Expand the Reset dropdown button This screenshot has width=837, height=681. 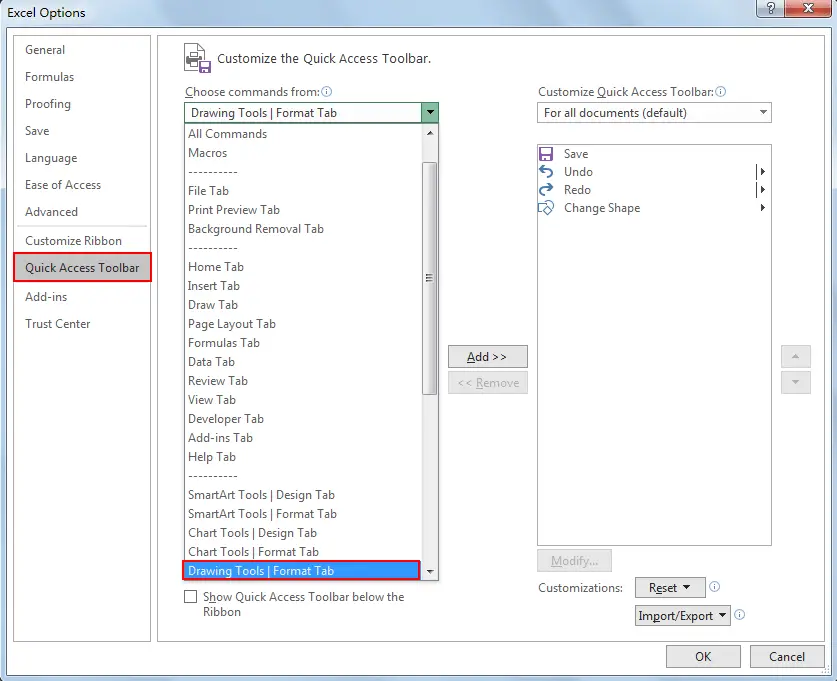(670, 588)
